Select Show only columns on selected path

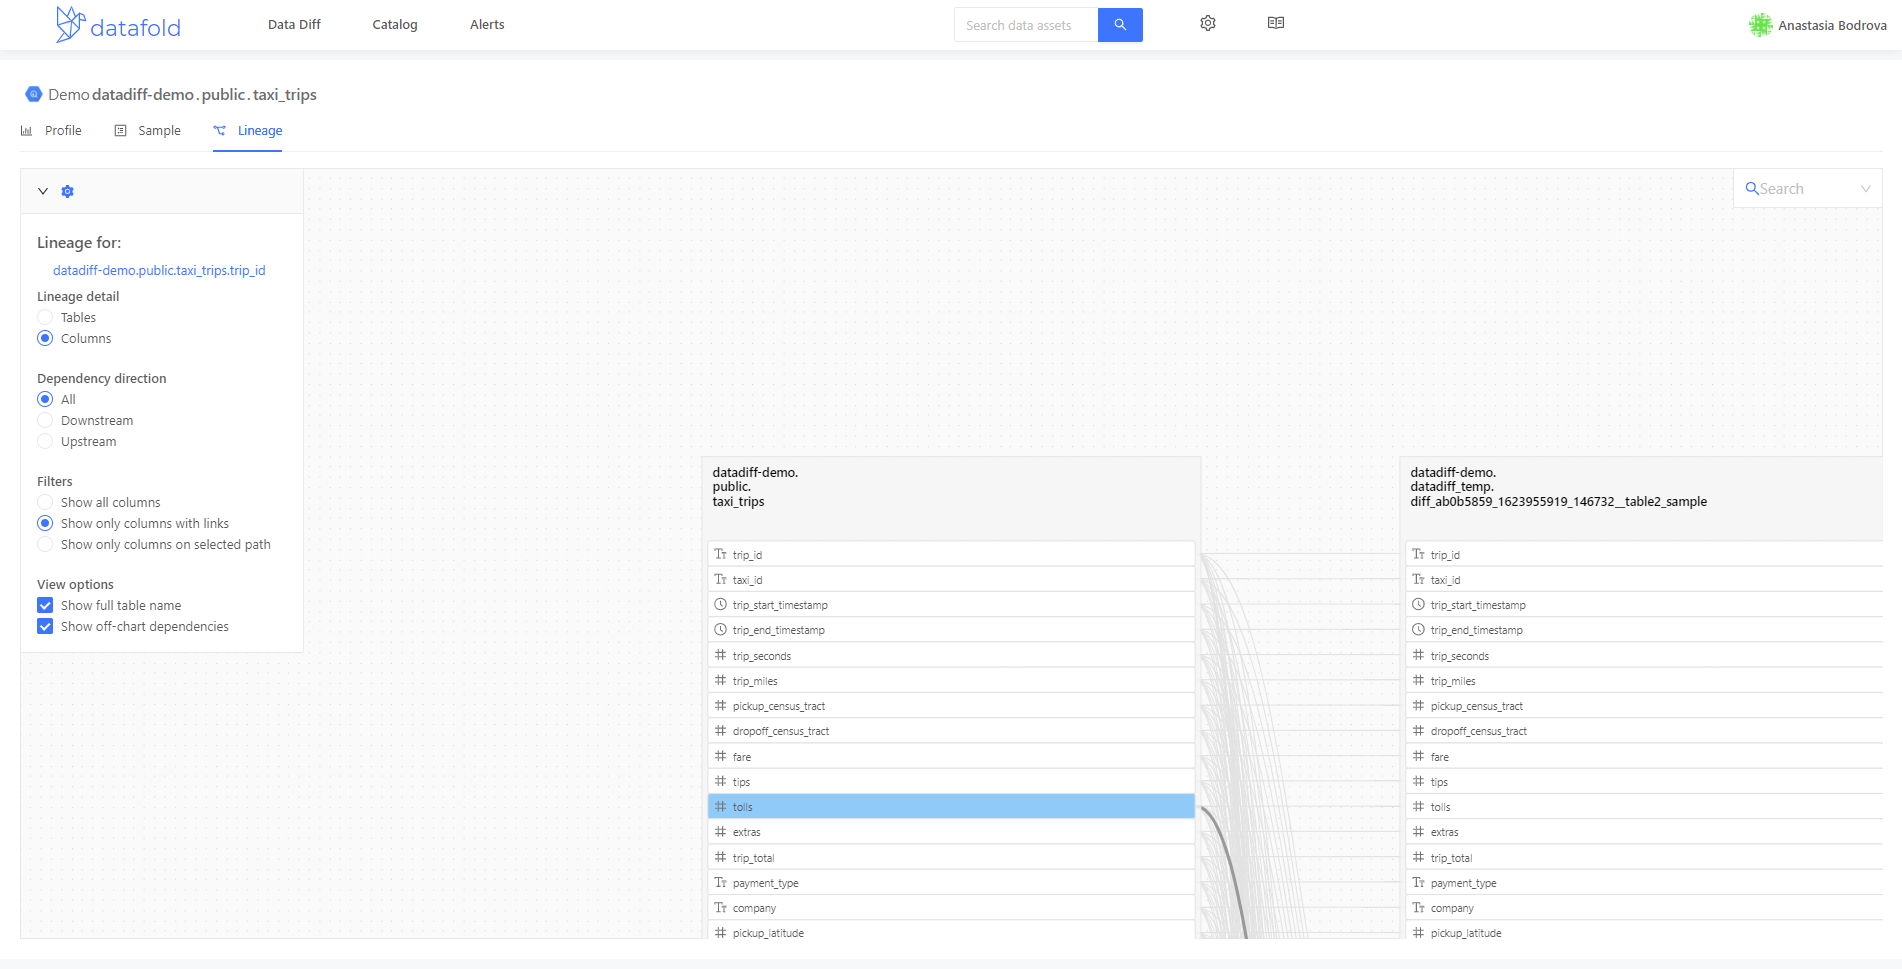tap(45, 544)
